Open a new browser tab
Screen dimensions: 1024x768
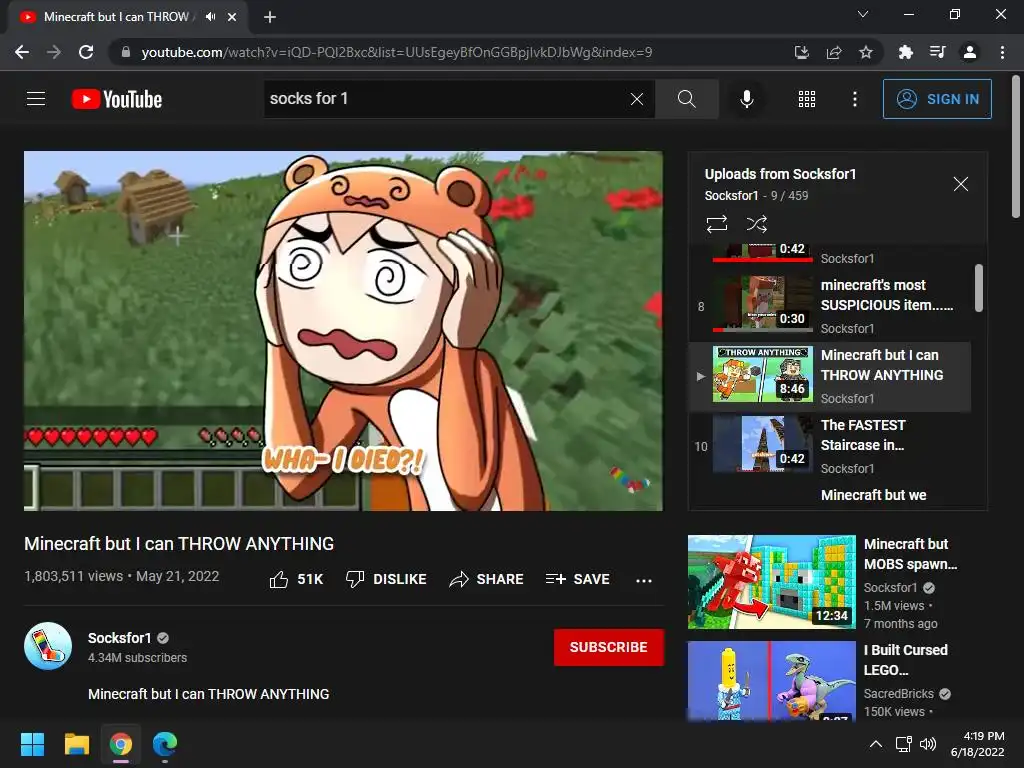coord(270,17)
